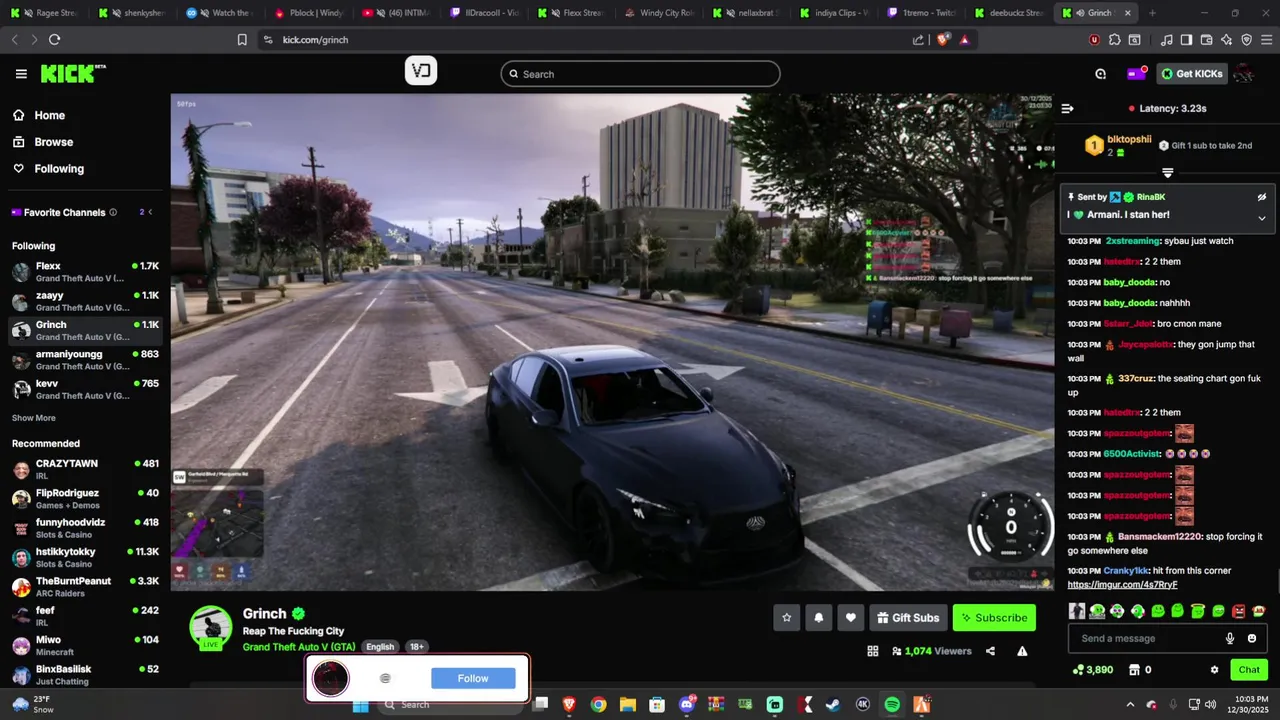Insert the first emote in quick bar
Image resolution: width=1280 pixels, height=720 pixels.
coord(1077,611)
